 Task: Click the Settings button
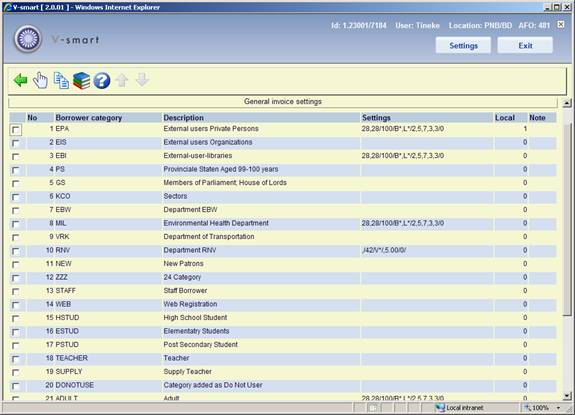[463, 45]
